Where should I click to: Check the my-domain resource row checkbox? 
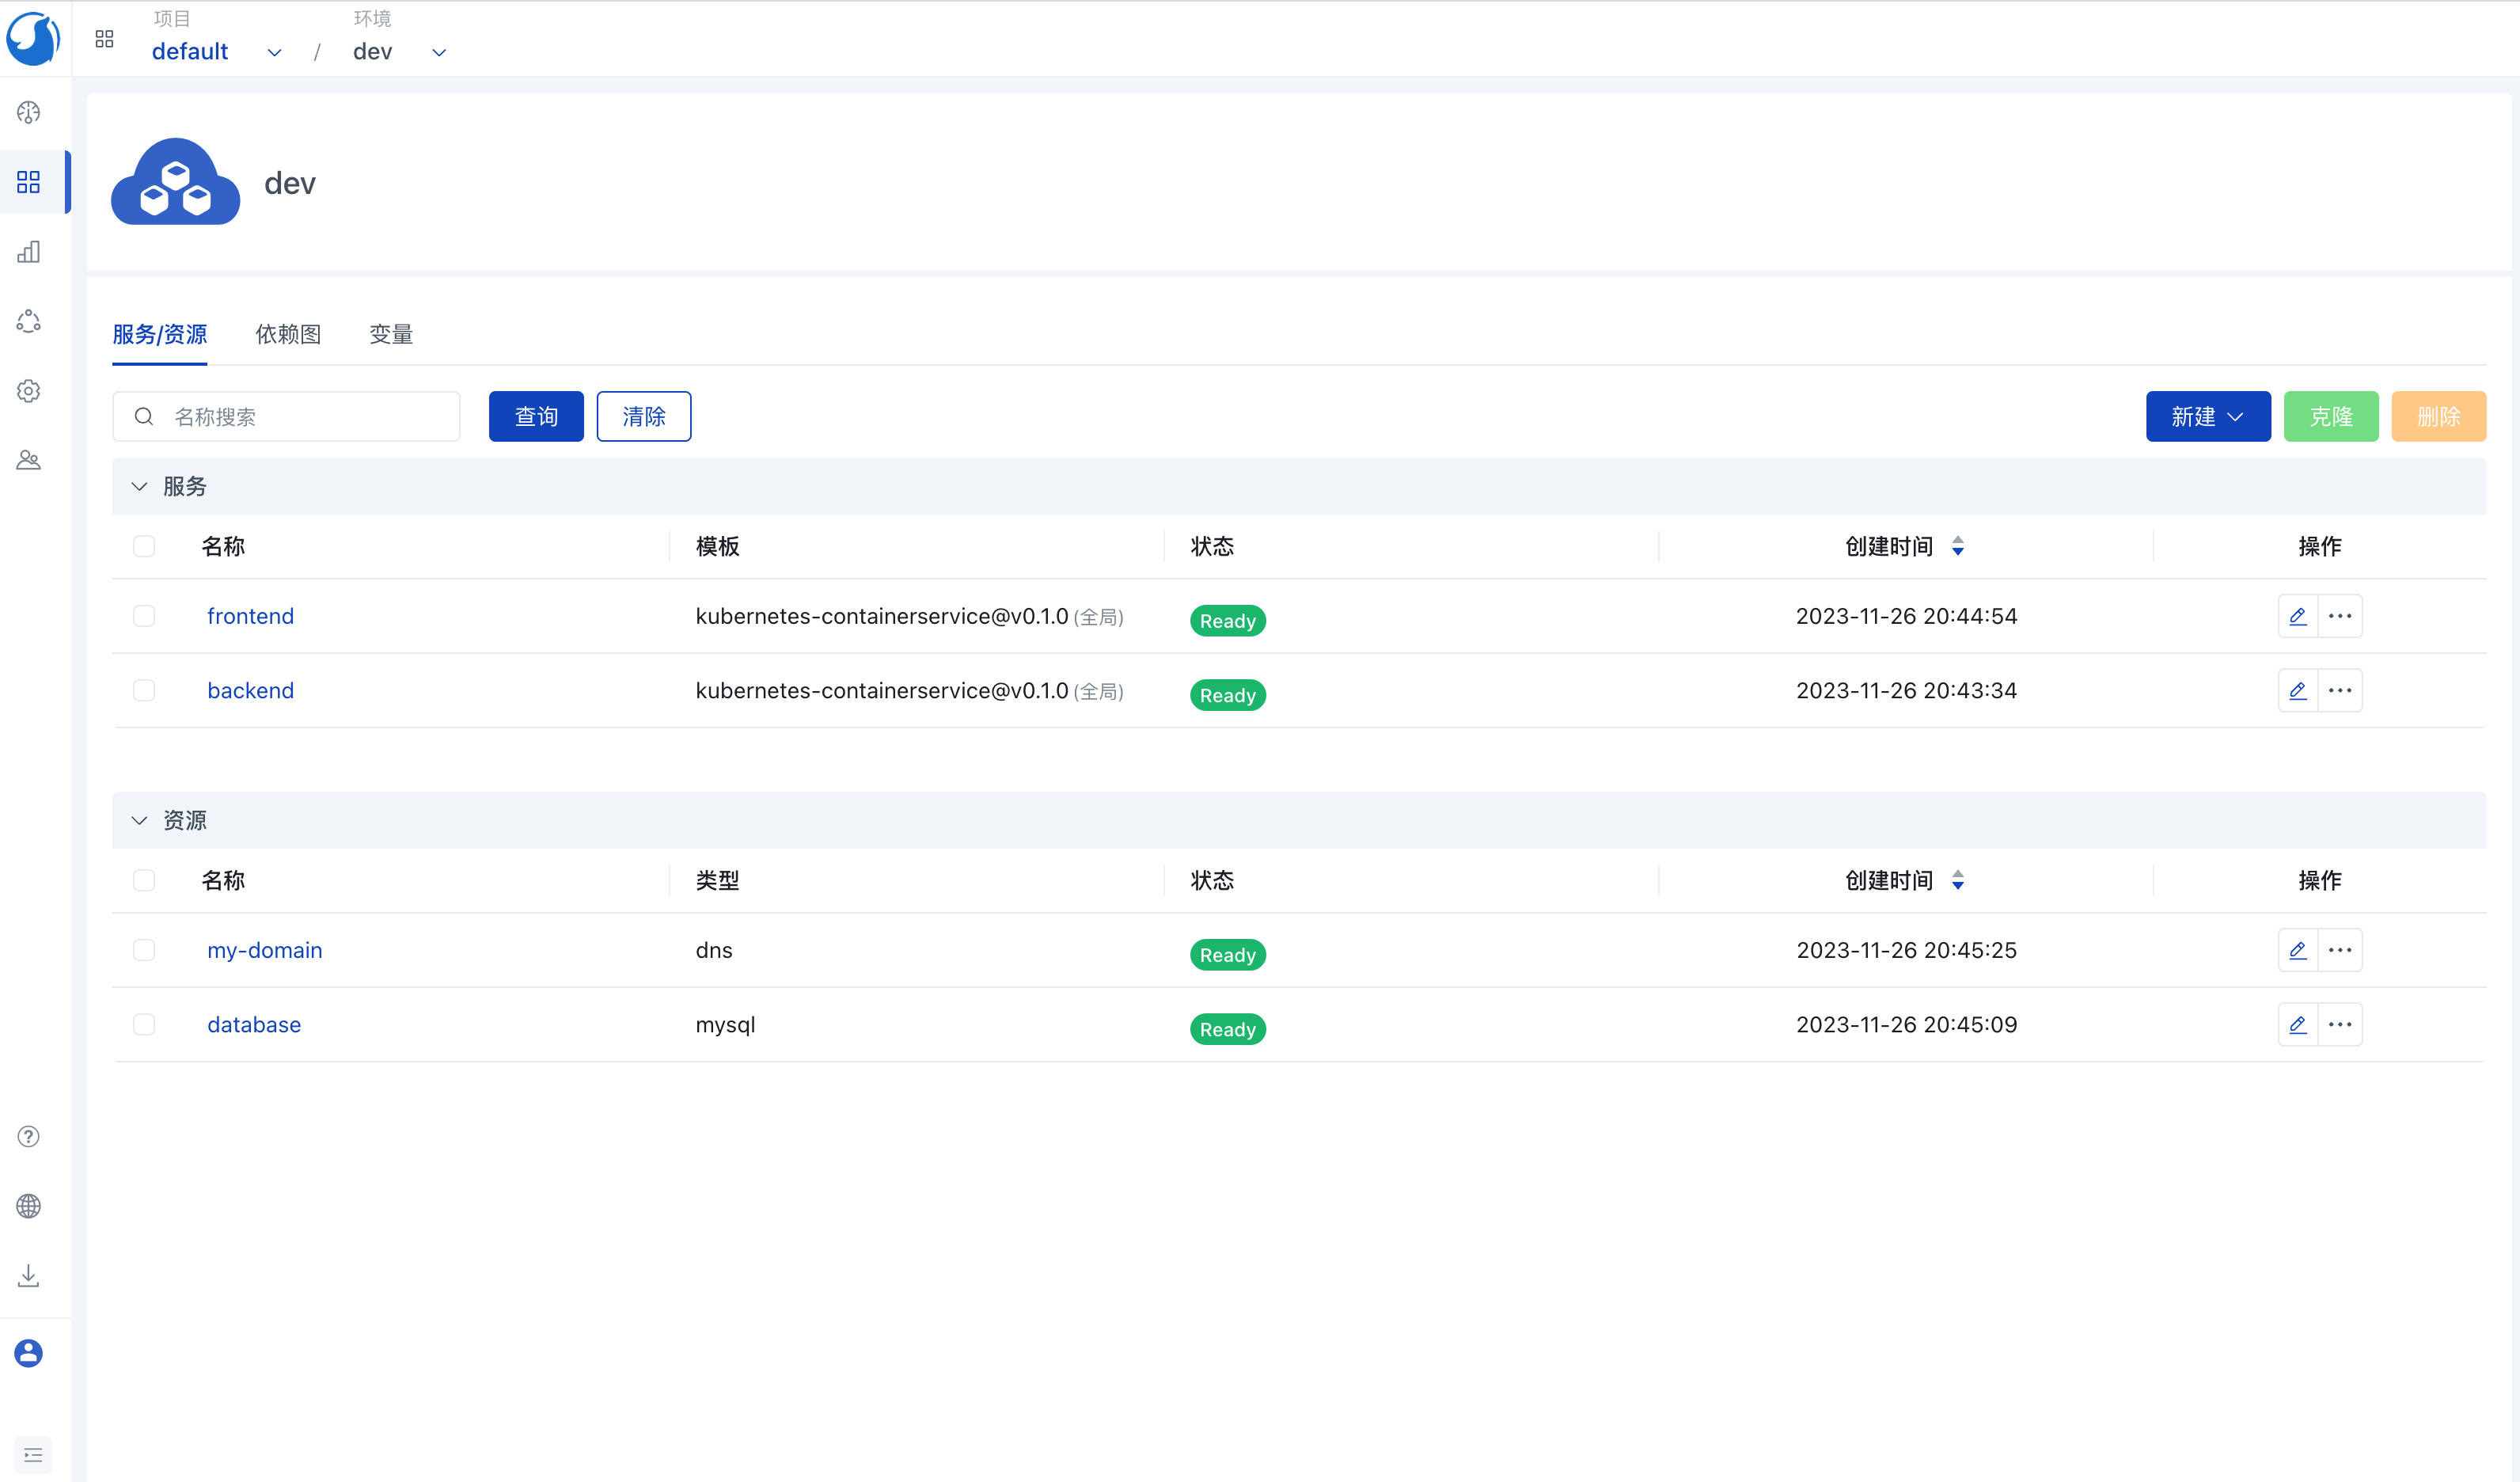click(x=144, y=950)
